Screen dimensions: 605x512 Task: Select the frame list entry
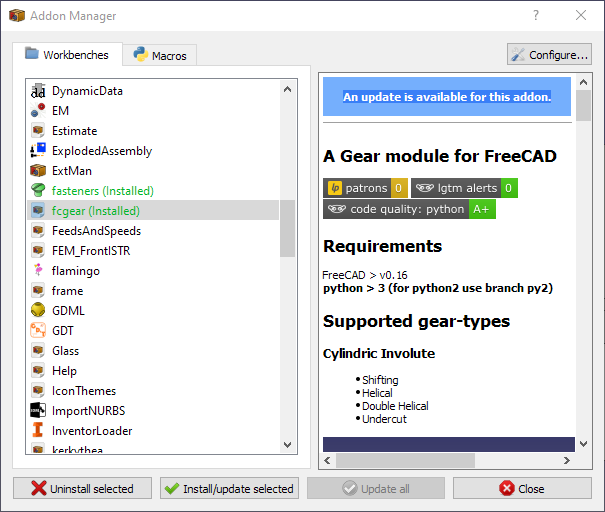pos(153,291)
